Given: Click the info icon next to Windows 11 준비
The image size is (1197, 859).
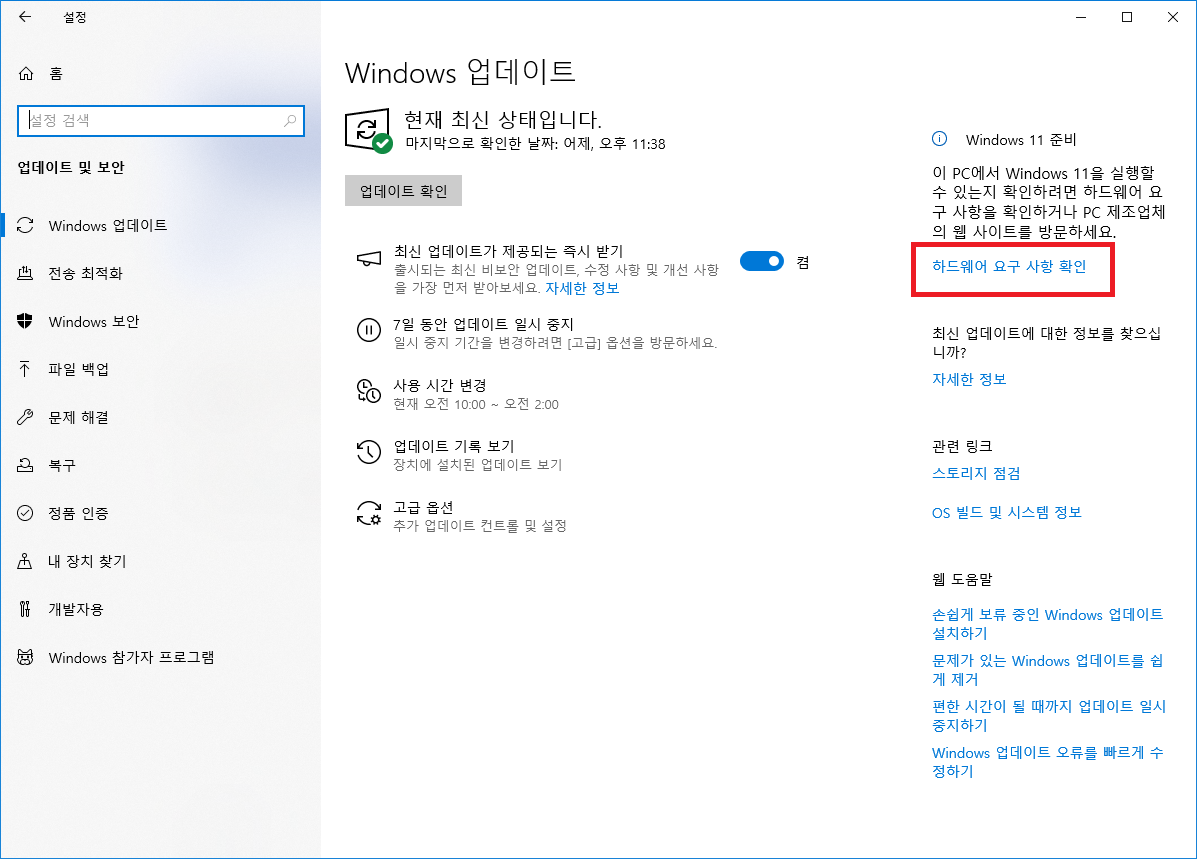Looking at the screenshot, I should click(x=940, y=139).
